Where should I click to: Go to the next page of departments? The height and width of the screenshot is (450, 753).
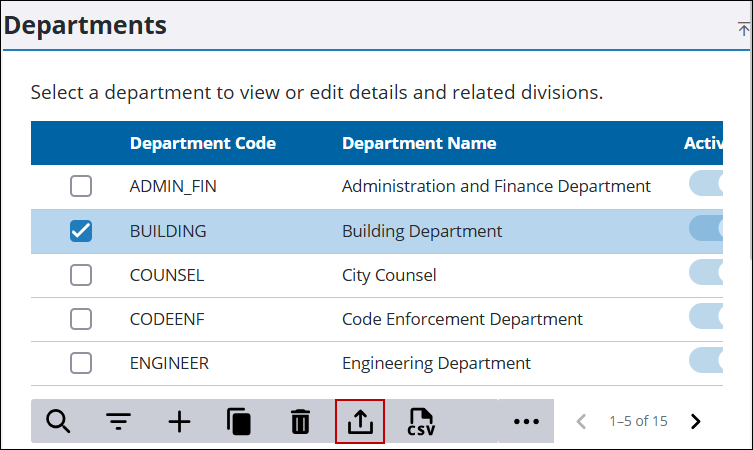tap(695, 421)
